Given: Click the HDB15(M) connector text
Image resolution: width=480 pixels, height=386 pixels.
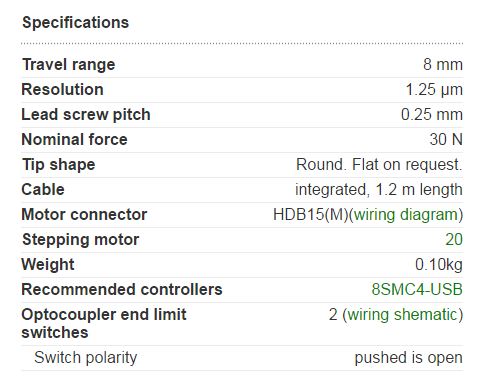Looking at the screenshot, I should (x=311, y=215).
